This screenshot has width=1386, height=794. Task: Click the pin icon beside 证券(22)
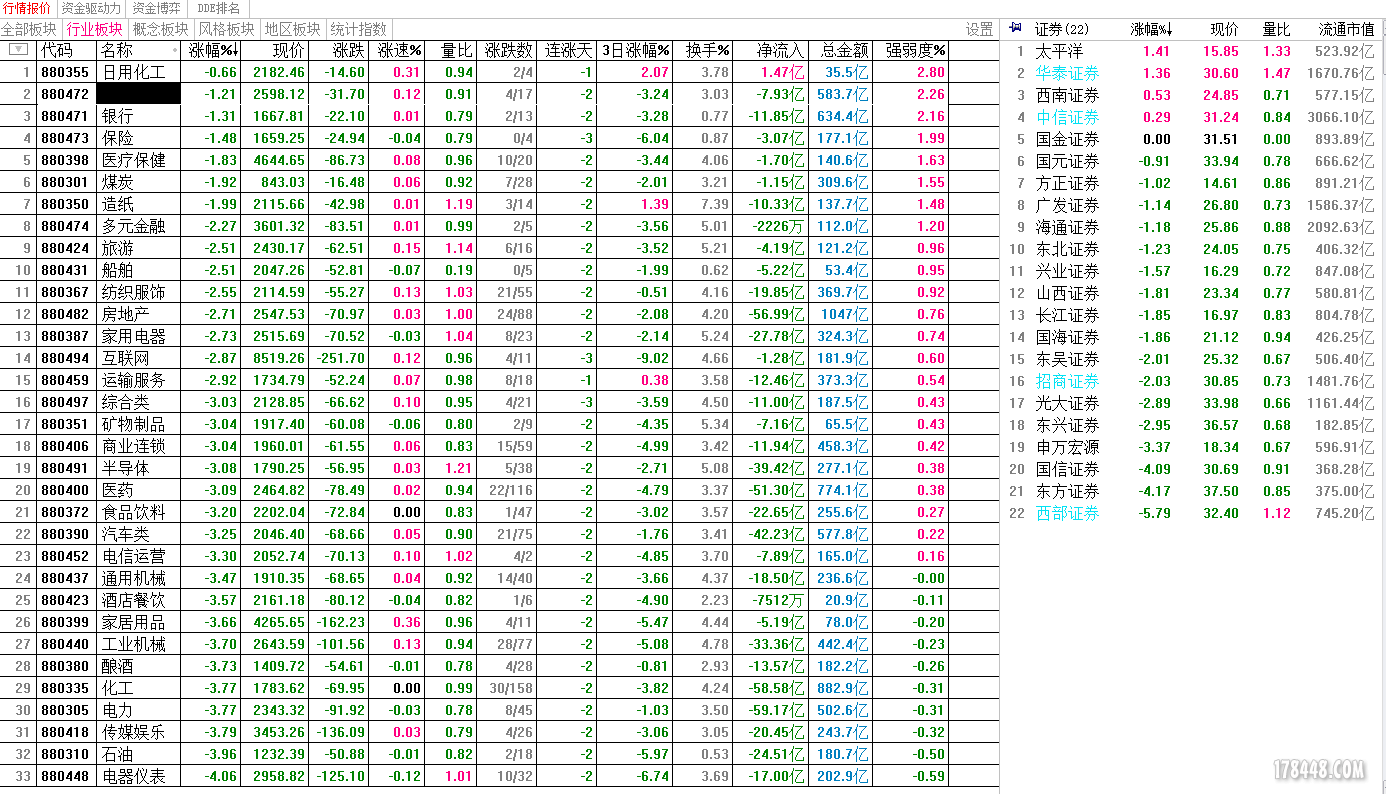[x=1016, y=28]
